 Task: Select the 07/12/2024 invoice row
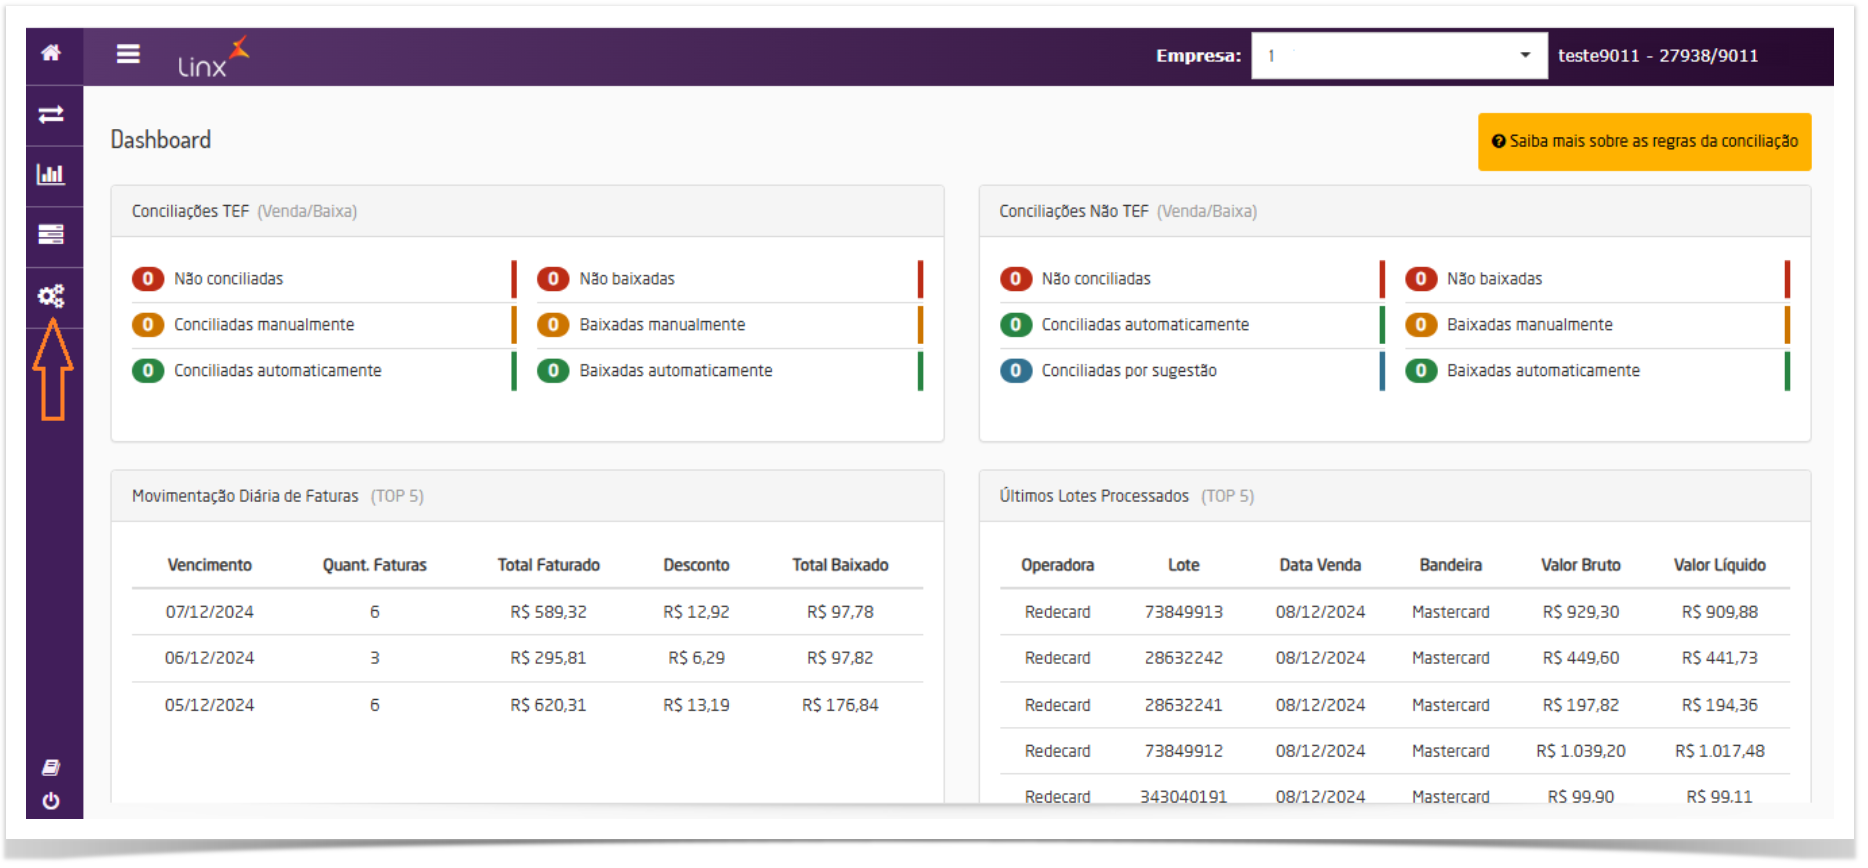pyautogui.click(x=527, y=612)
